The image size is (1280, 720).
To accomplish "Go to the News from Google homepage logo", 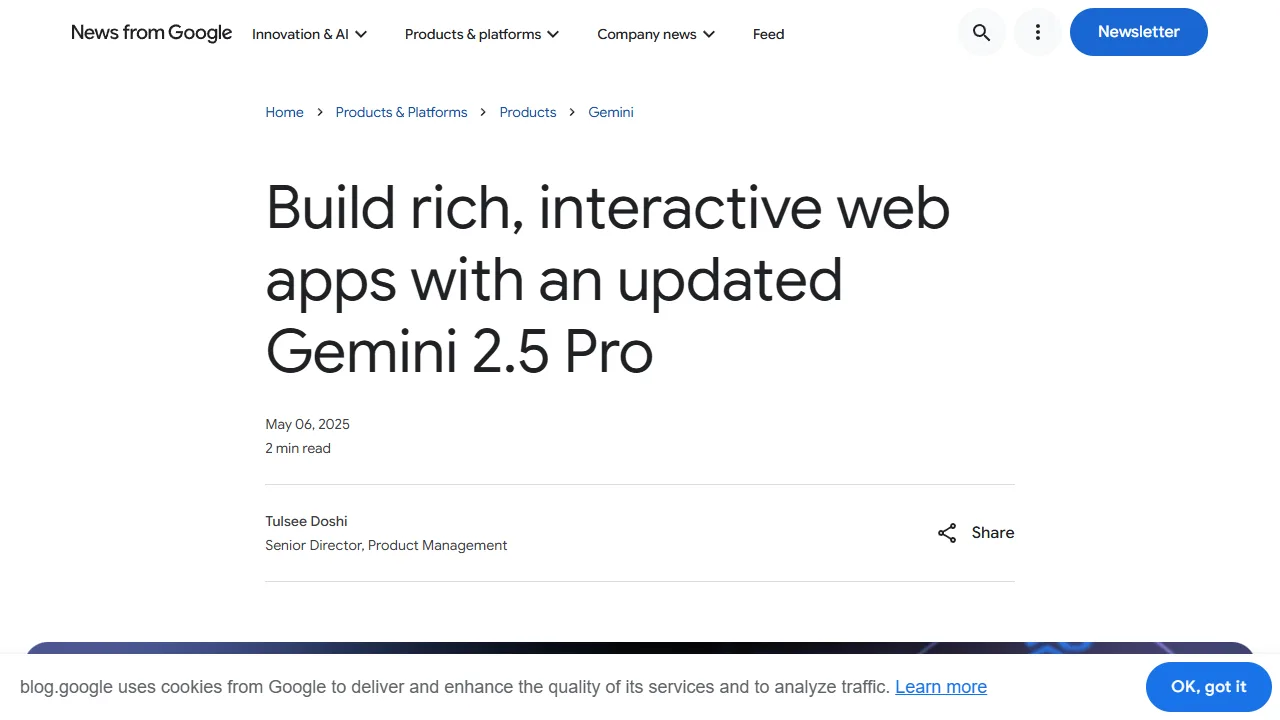I will (152, 33).
